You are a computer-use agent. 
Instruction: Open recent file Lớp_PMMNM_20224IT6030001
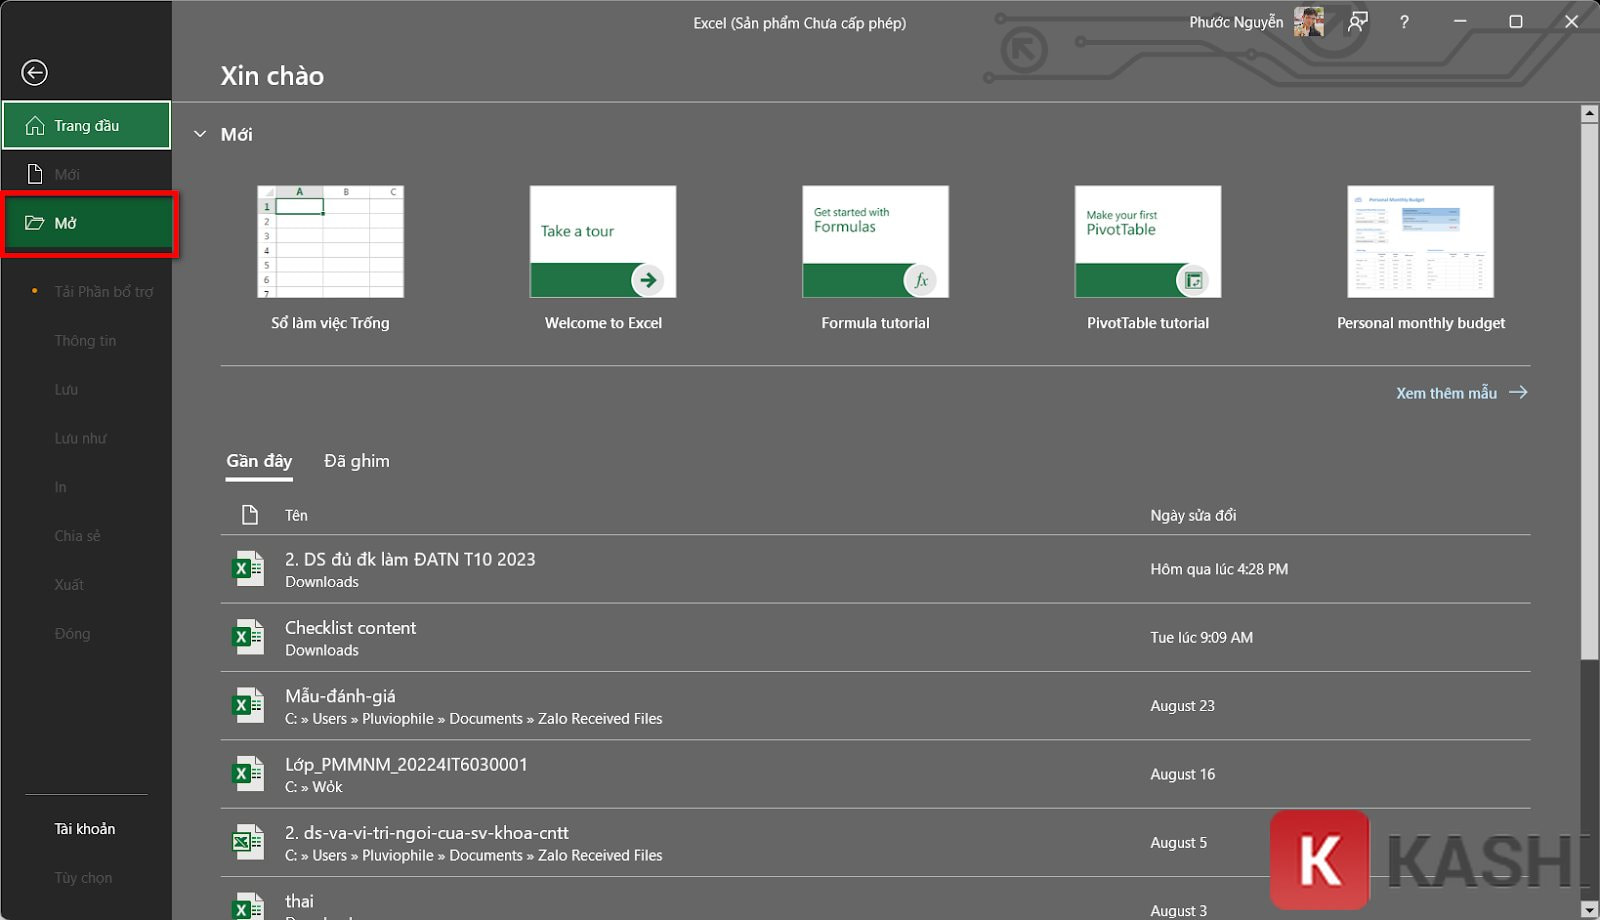406,765
